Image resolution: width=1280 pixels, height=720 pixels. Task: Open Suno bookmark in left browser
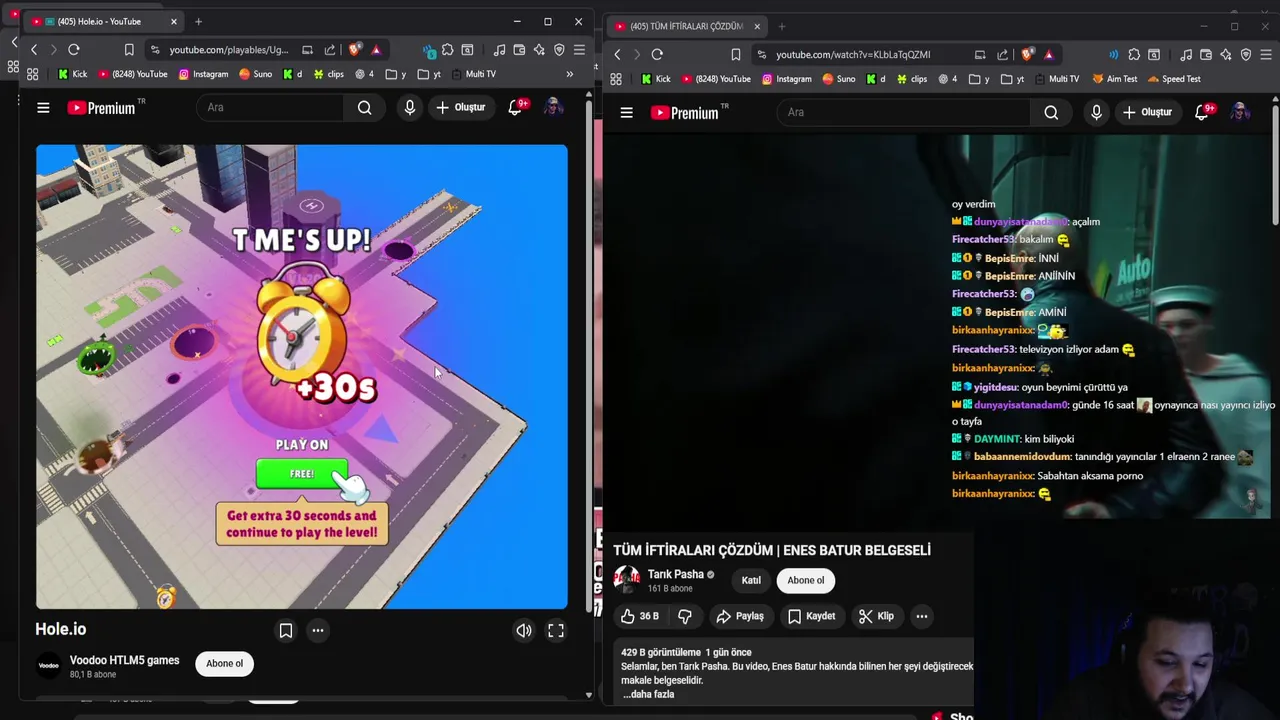(x=256, y=74)
